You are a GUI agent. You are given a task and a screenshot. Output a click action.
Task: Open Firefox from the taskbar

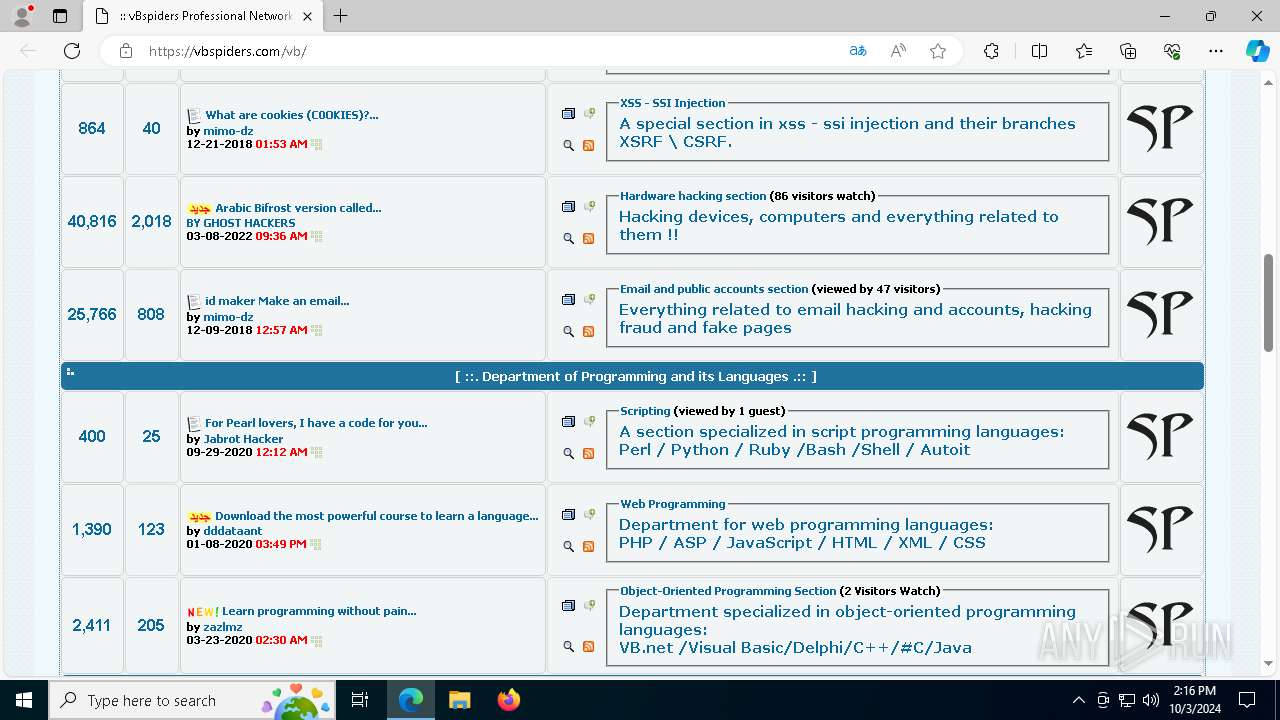tap(509, 700)
